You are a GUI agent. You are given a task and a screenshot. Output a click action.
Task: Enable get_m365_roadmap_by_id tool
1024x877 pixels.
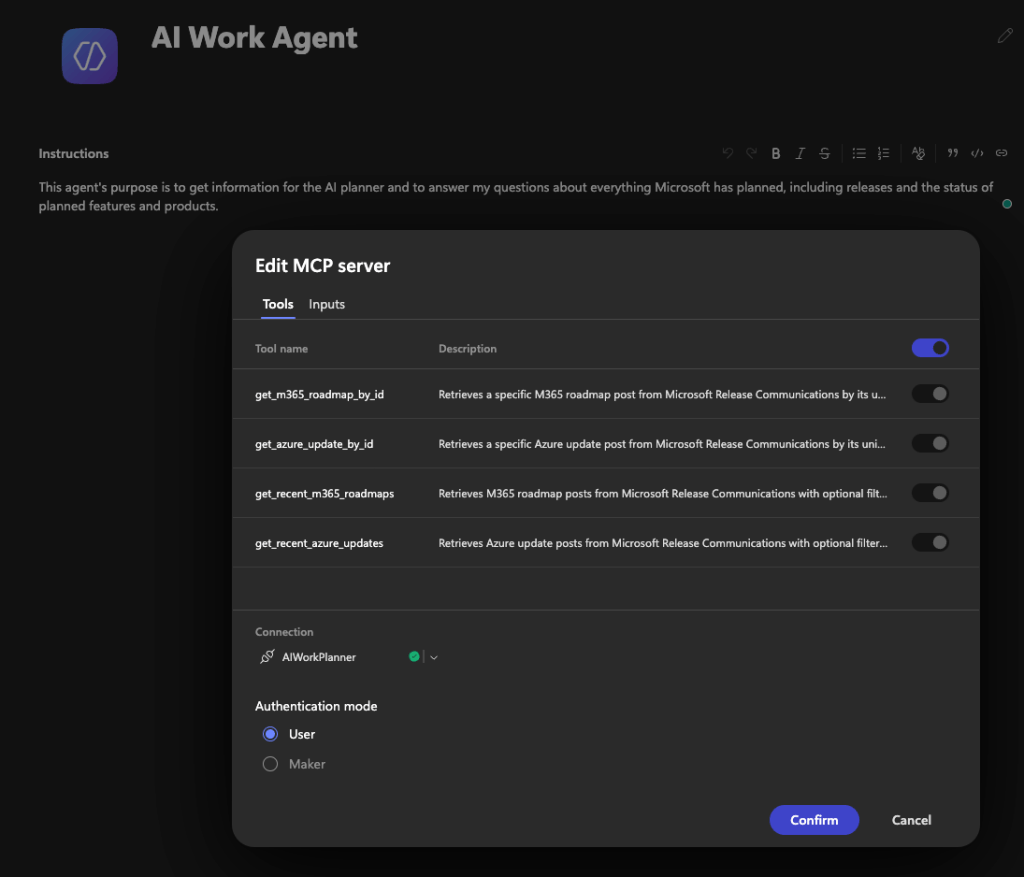(930, 394)
